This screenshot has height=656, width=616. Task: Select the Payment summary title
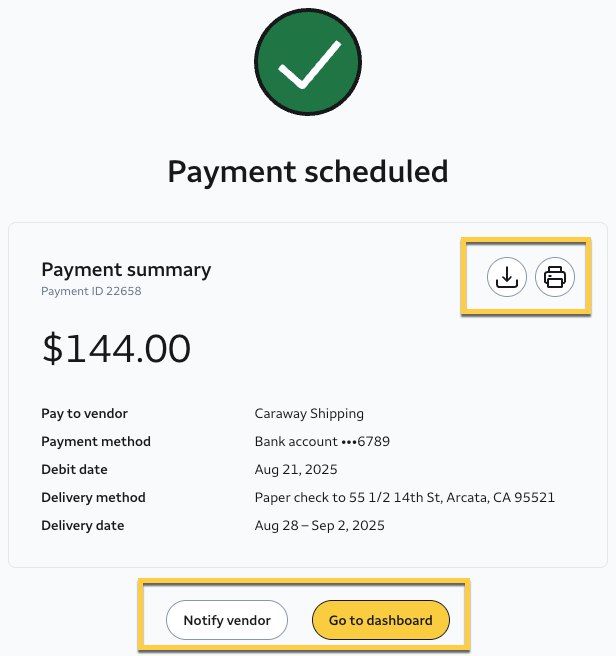click(x=126, y=269)
